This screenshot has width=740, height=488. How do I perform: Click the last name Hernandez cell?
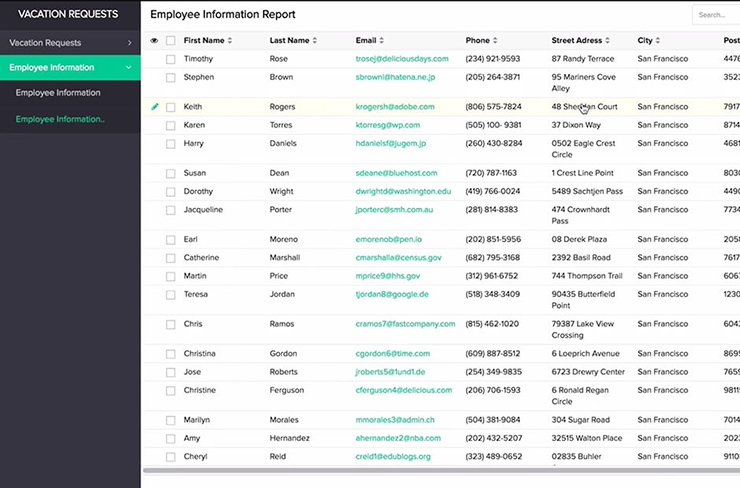(x=290, y=439)
